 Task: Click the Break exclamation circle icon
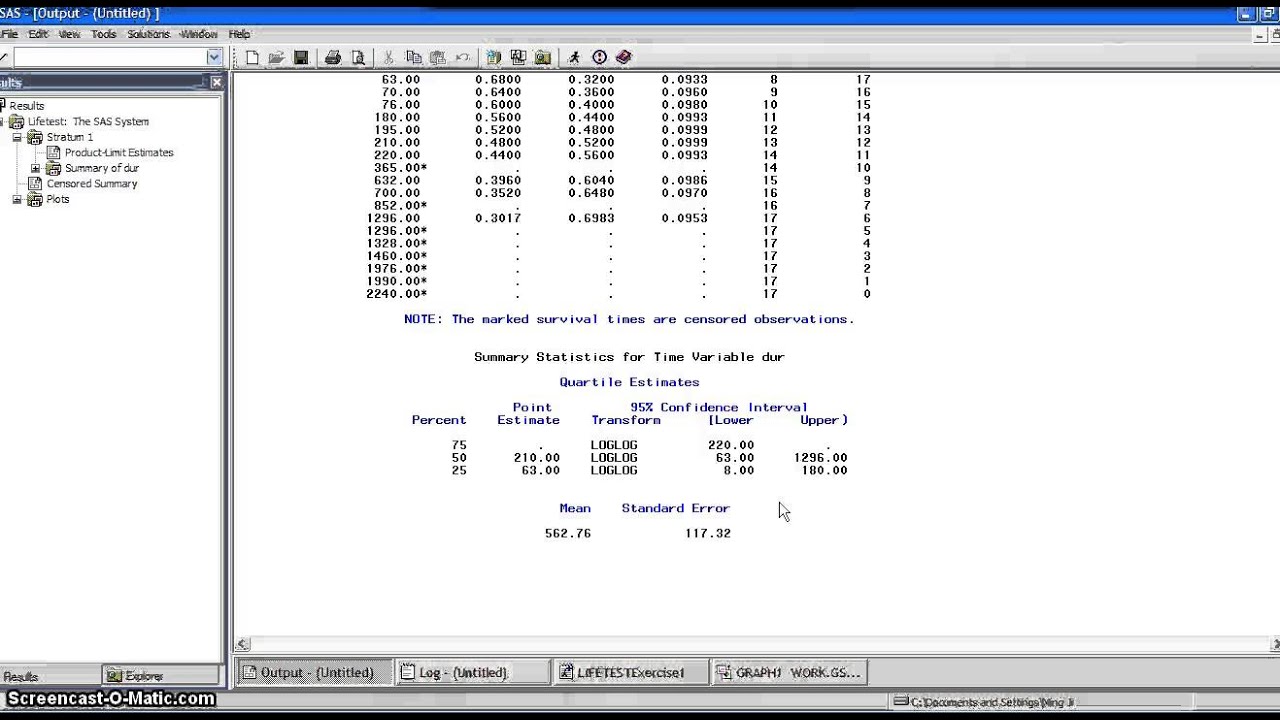click(x=599, y=58)
